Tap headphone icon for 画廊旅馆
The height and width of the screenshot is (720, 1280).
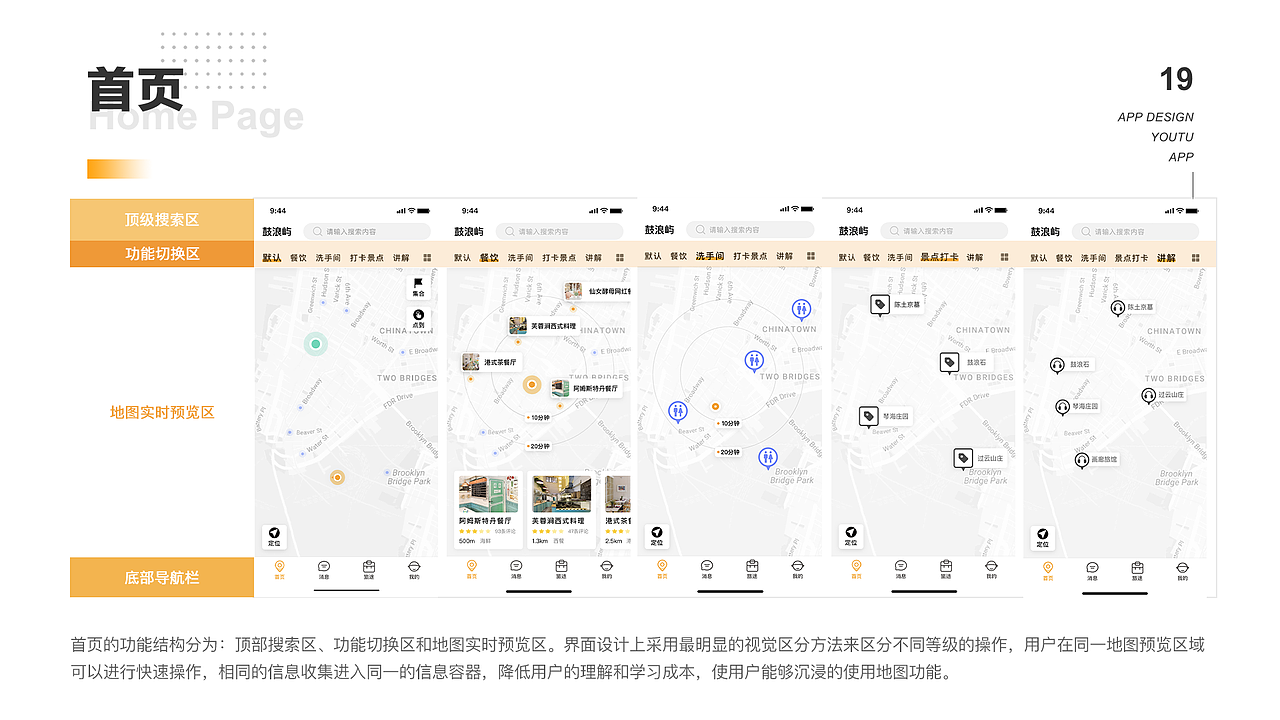pos(1081,460)
